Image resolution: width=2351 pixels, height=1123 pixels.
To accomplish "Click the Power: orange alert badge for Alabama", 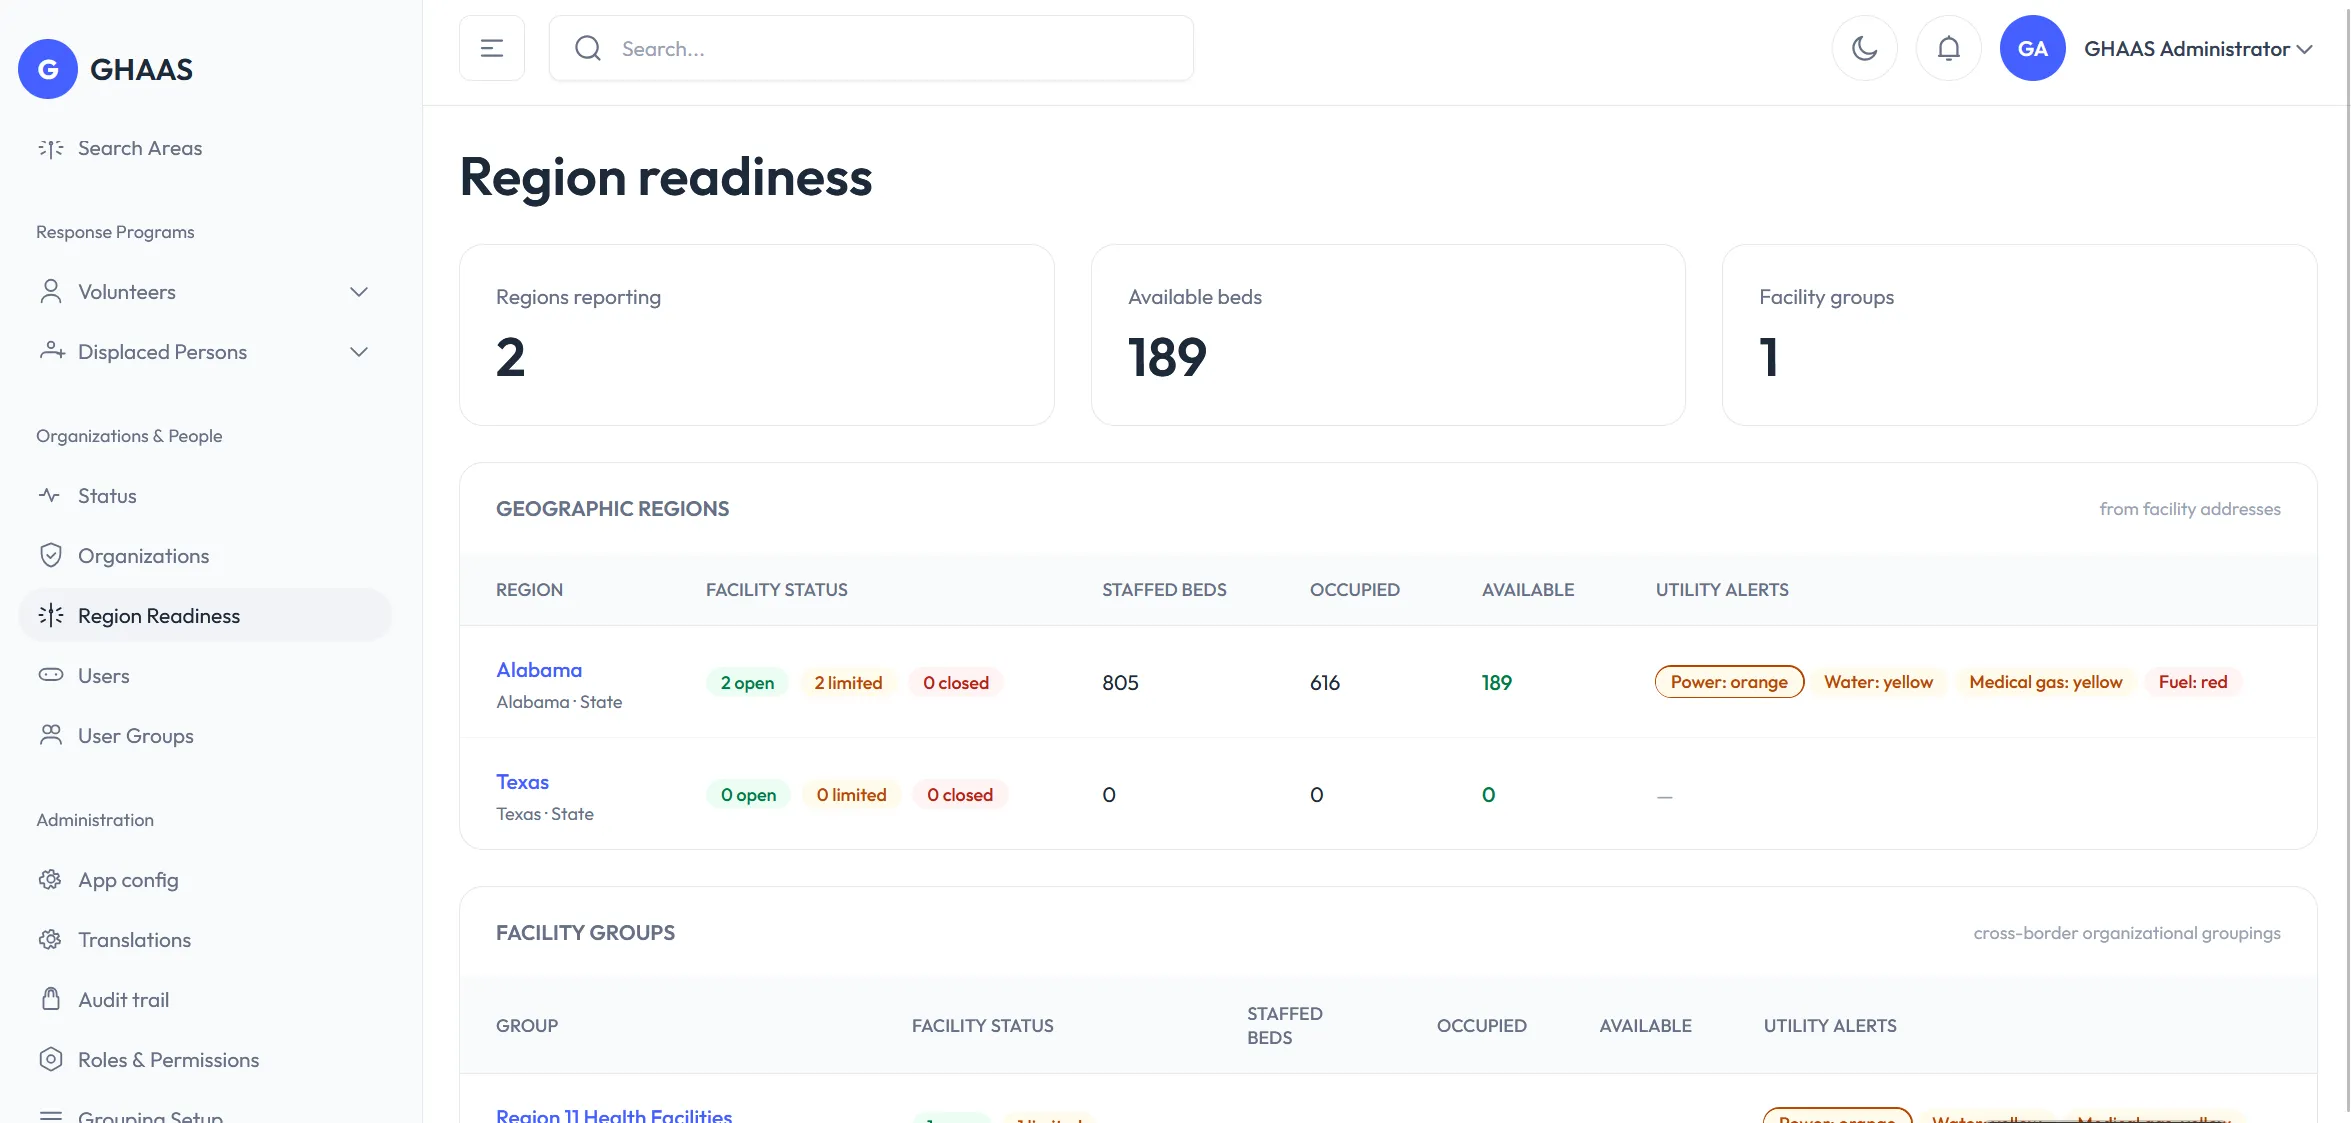I will tap(1729, 682).
